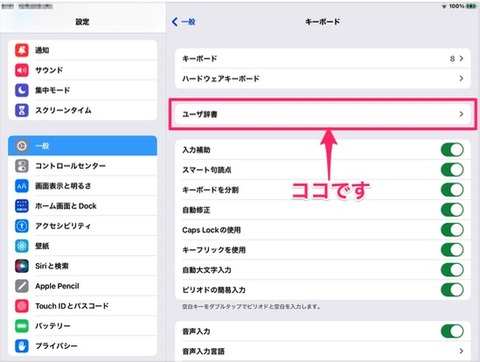This screenshot has height=362, width=480.
Task: Toggle 入力補助 switch off
Action: [x=452, y=150]
